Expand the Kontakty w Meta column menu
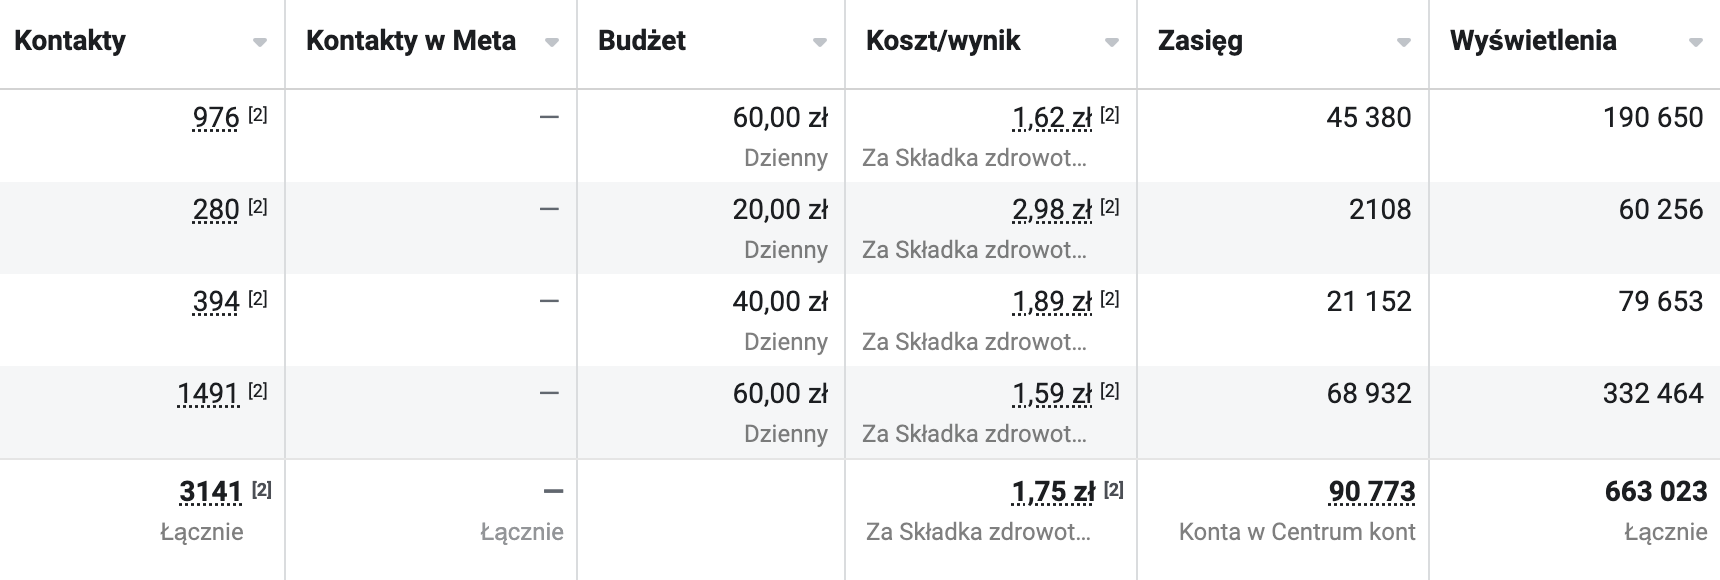This screenshot has height=580, width=1720. click(552, 43)
